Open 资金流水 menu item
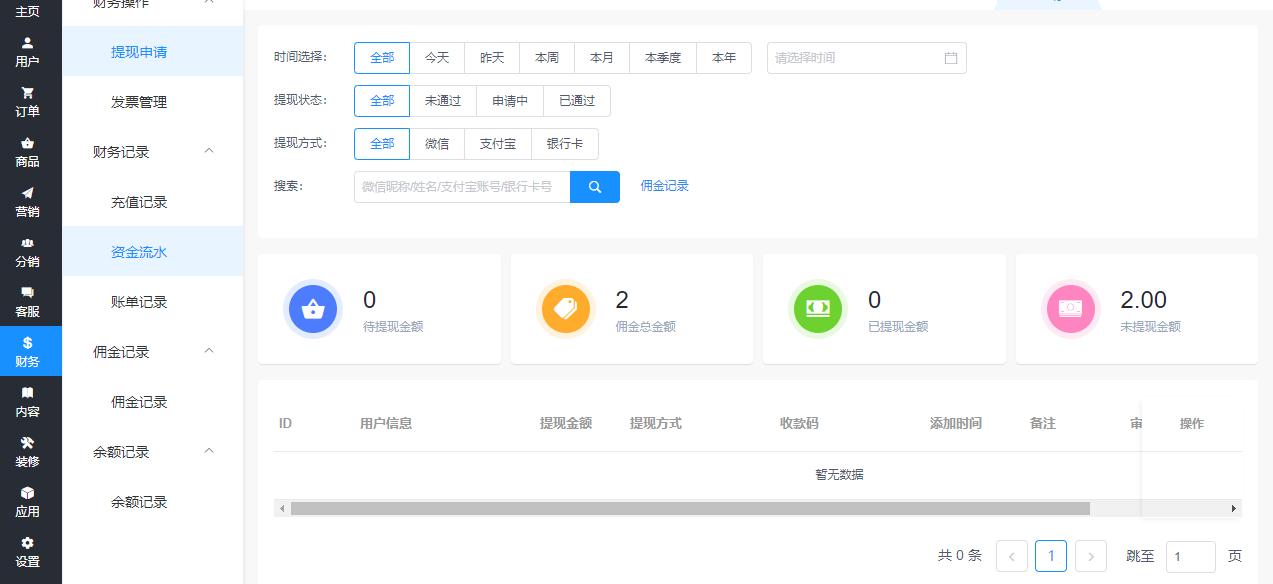 pos(153,251)
